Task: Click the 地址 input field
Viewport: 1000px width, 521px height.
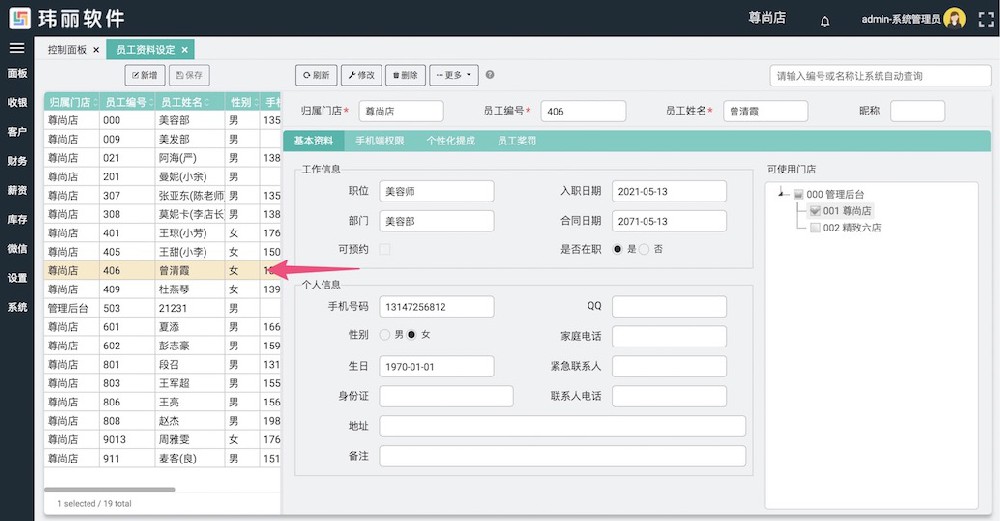Action: pos(562,426)
